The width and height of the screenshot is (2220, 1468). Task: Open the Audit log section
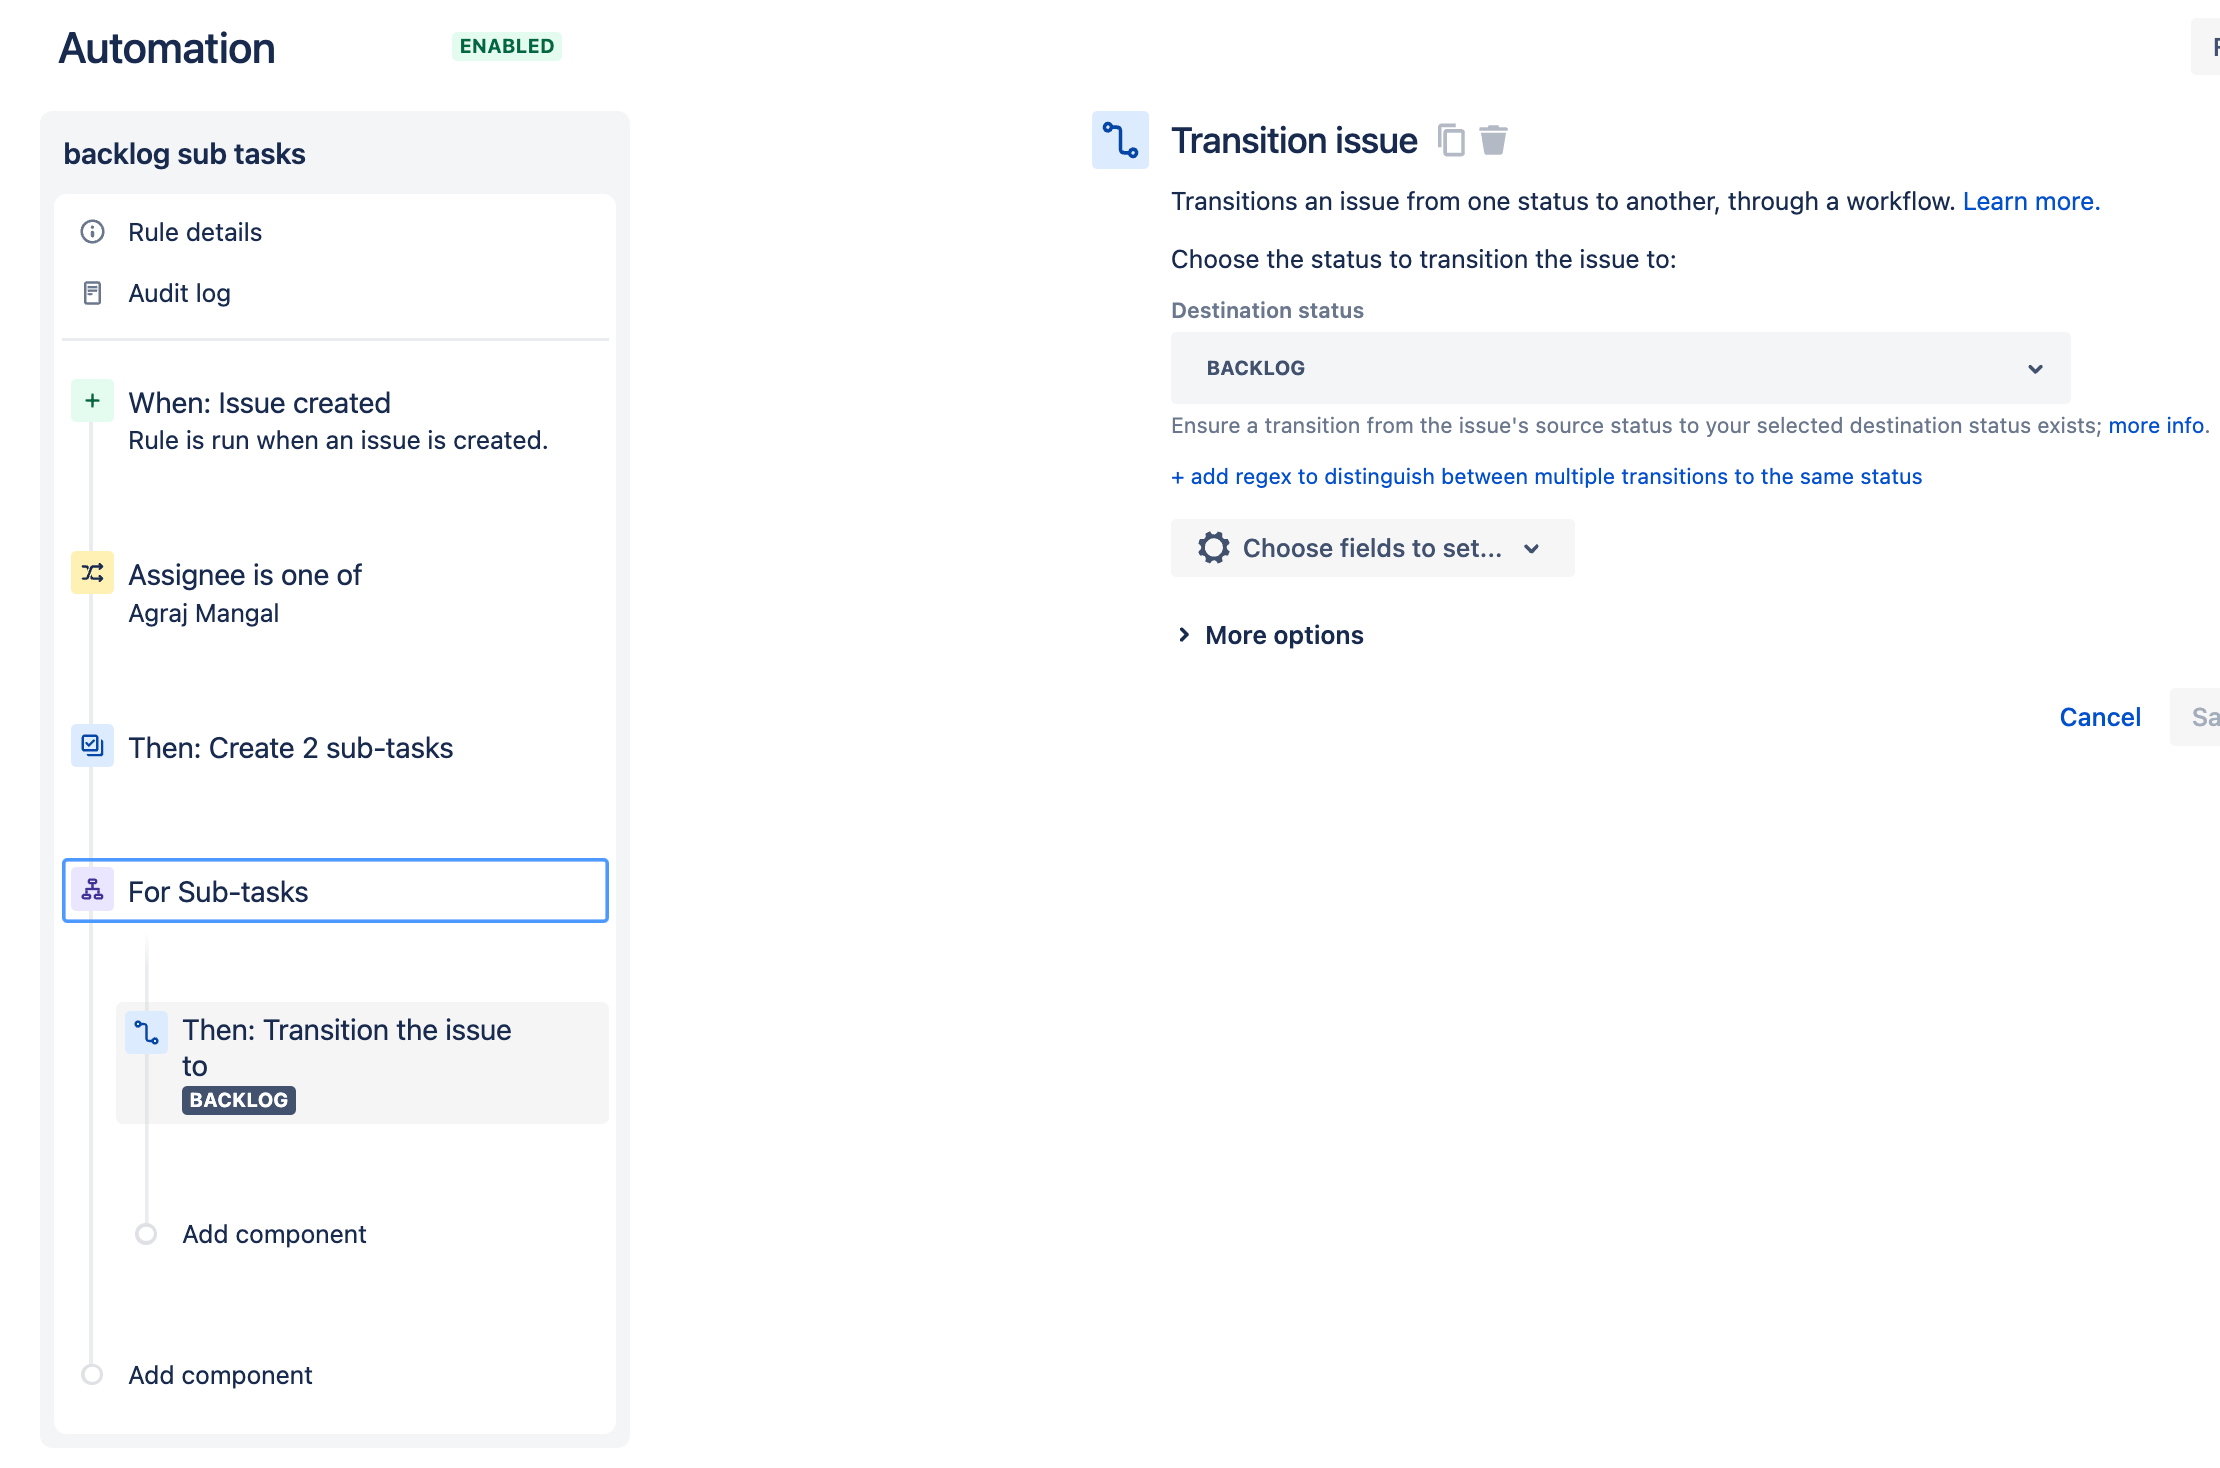(x=178, y=292)
